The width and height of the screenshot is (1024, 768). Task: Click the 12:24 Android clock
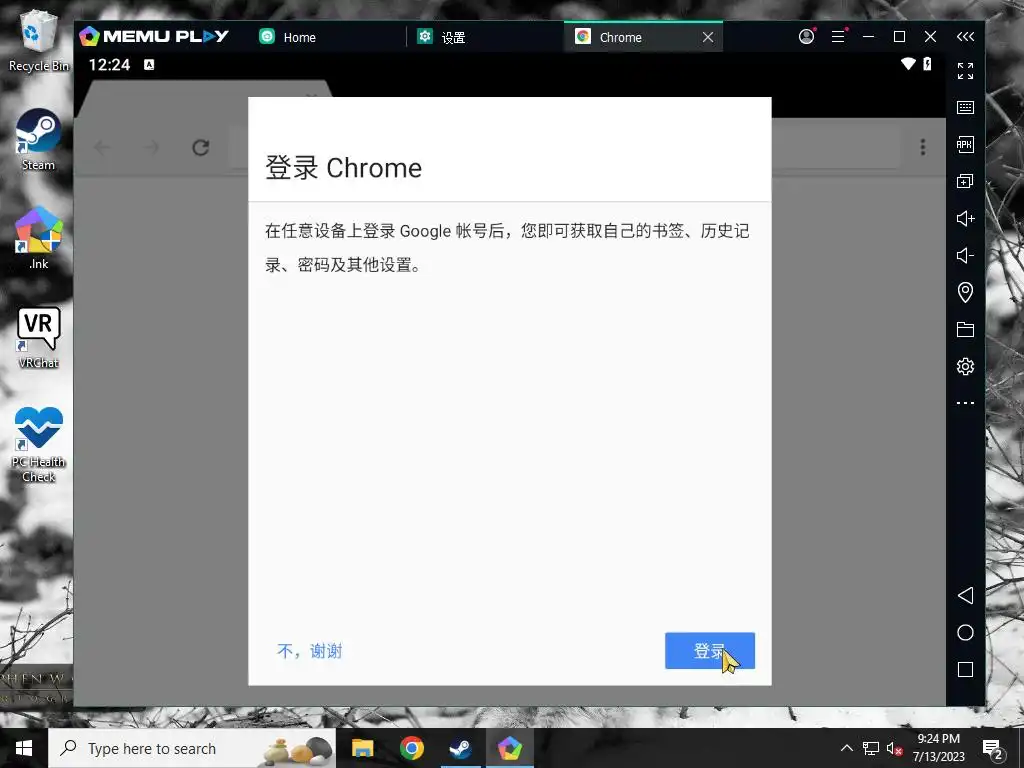click(109, 65)
